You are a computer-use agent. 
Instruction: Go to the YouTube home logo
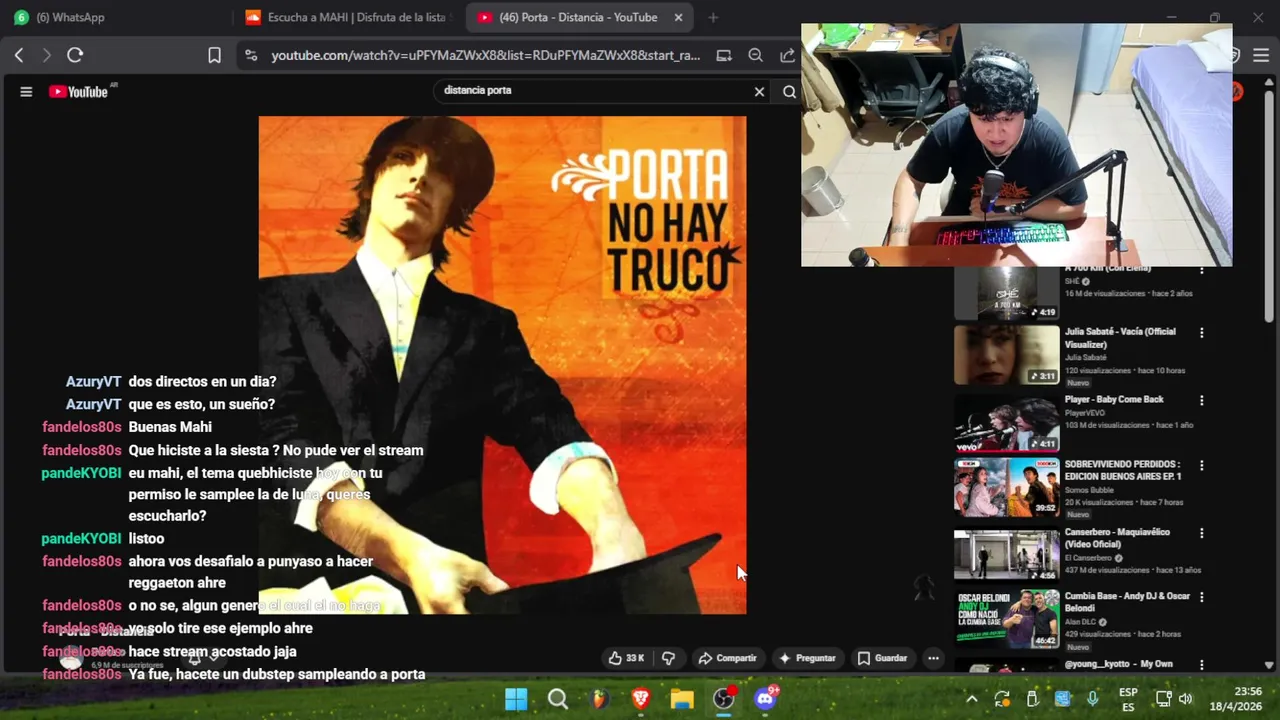point(79,91)
